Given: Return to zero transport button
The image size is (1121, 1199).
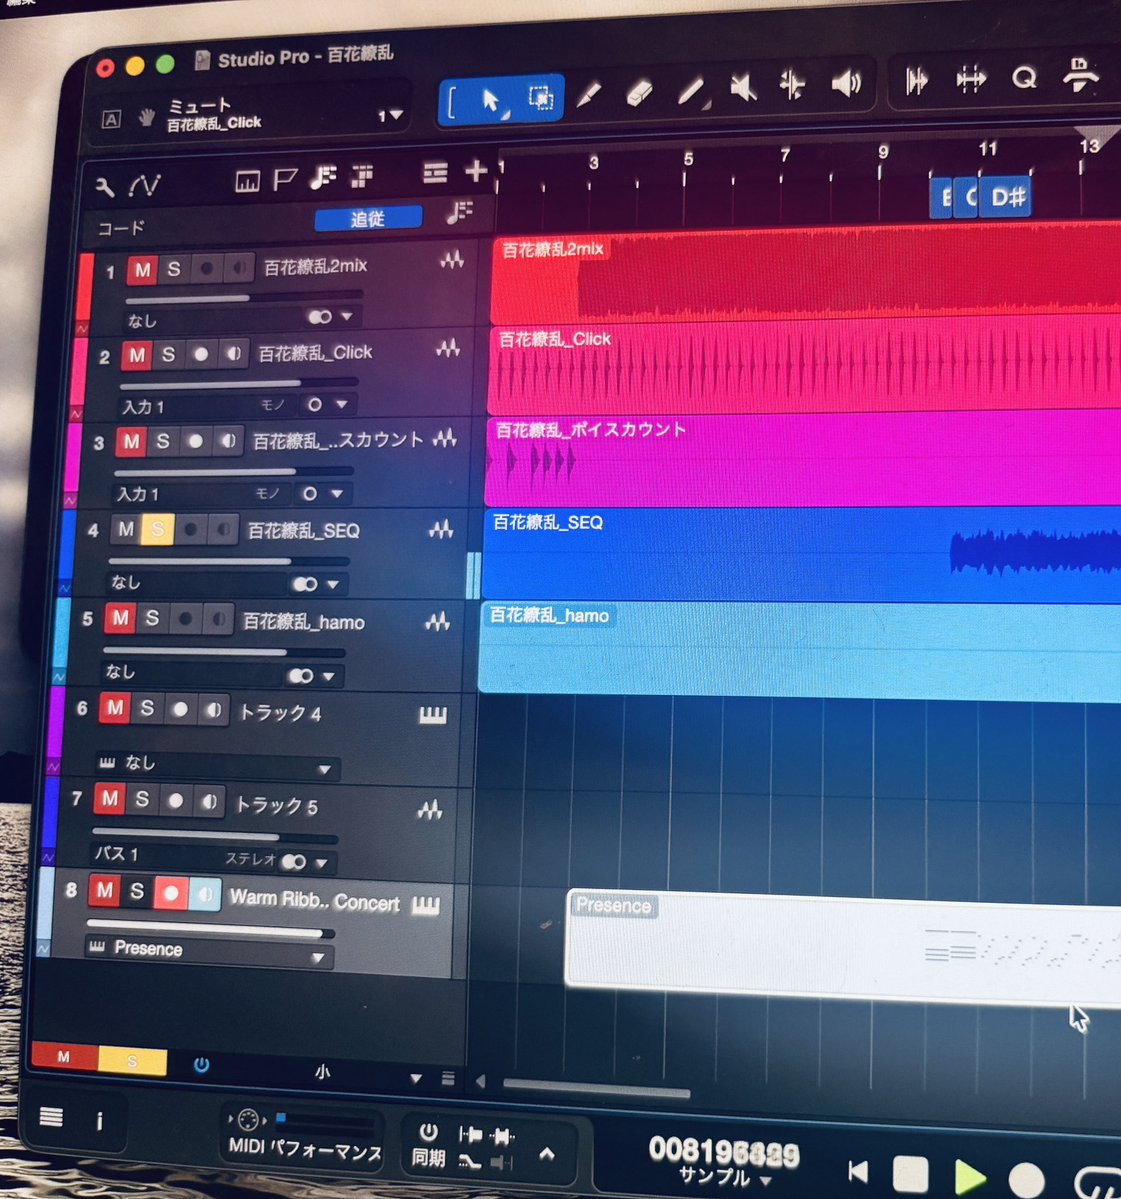Looking at the screenshot, I should 859,1171.
